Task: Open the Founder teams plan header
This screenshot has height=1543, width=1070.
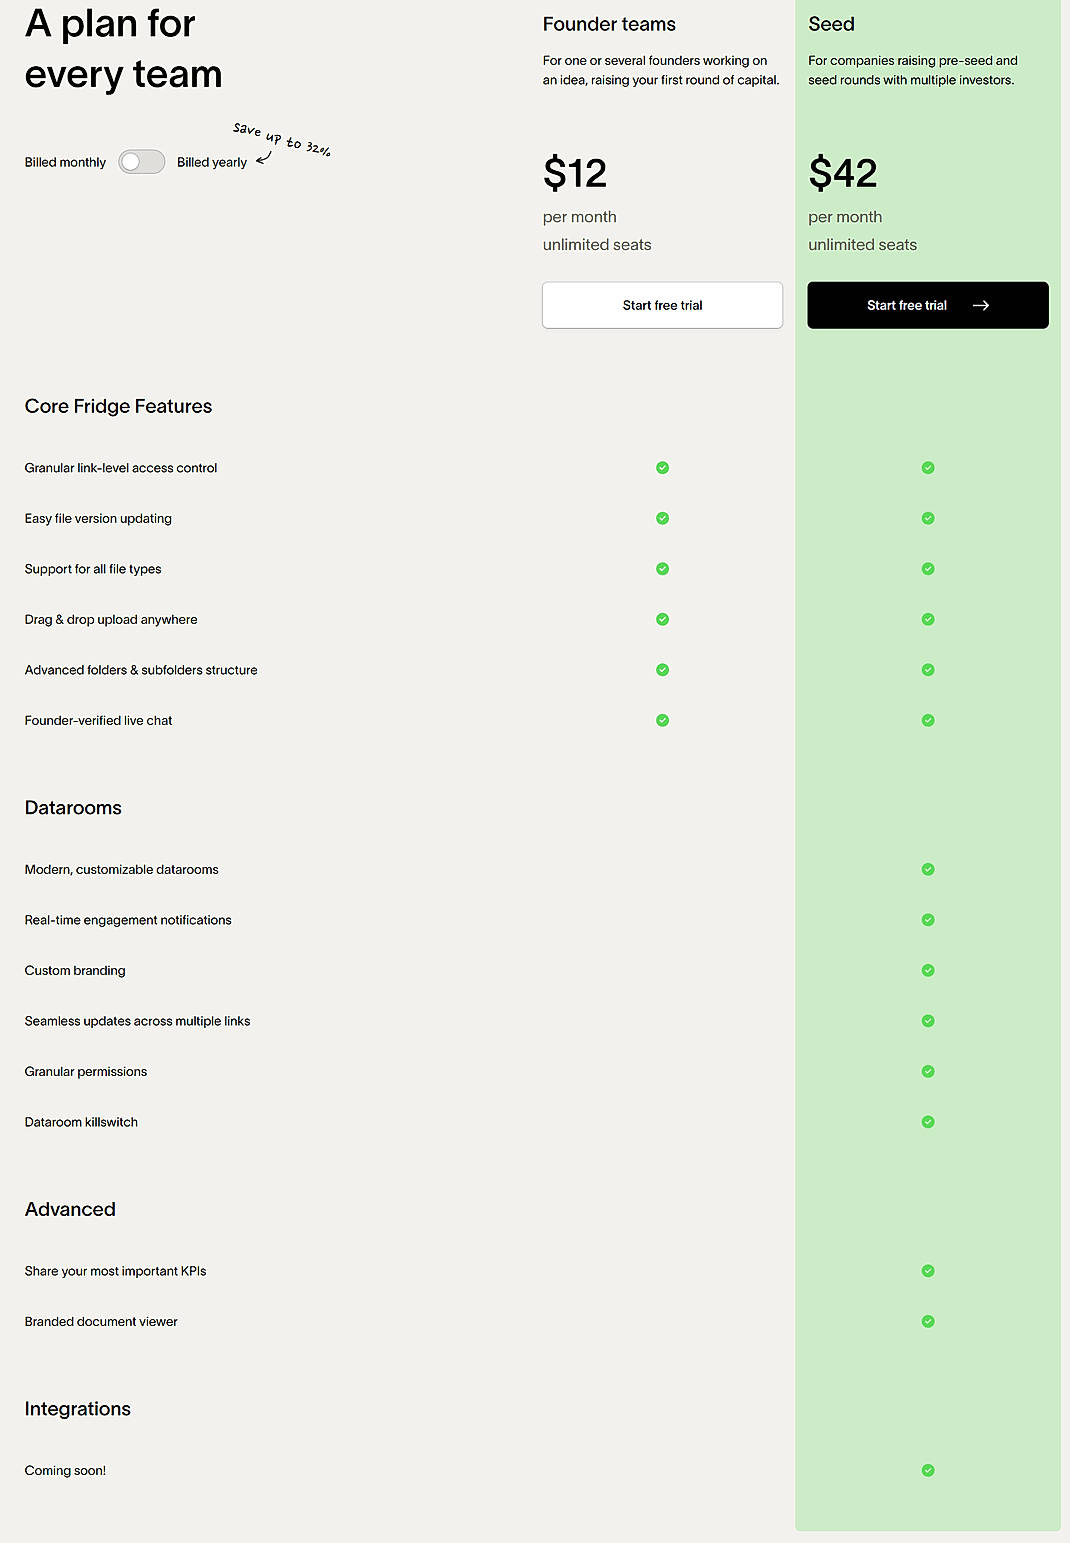Action: [608, 24]
